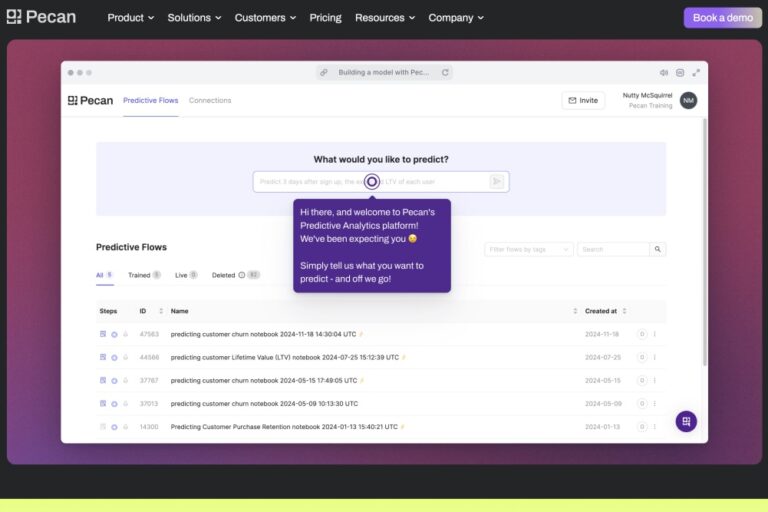The image size is (768, 512).
Task: Click the circle step icon for flow 44566
Action: (114, 358)
